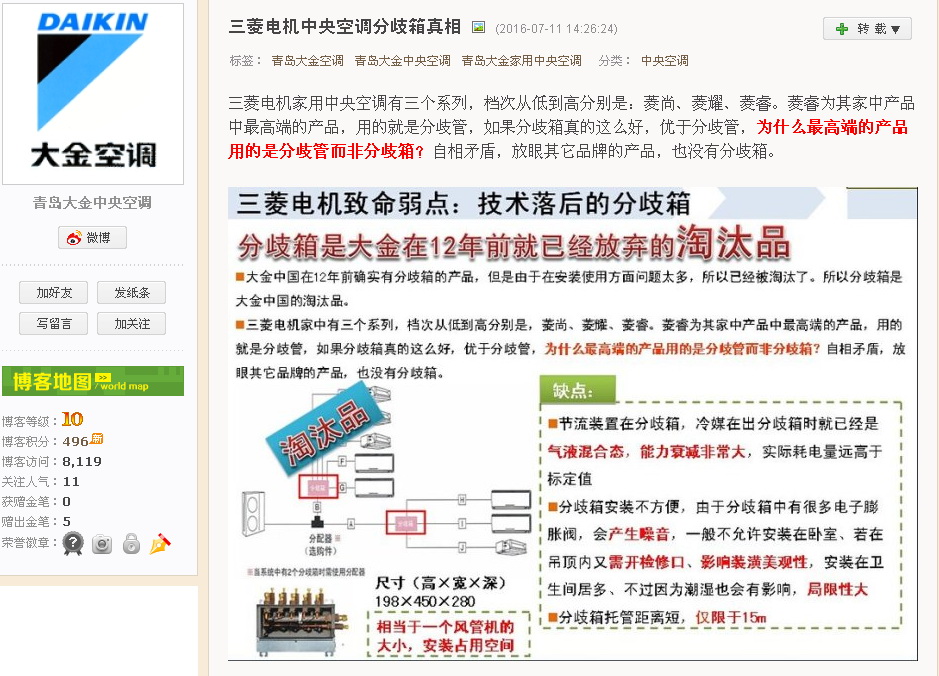939x676 pixels.
Task: Open the 青岛大金空调 tag link
Action: point(307,60)
